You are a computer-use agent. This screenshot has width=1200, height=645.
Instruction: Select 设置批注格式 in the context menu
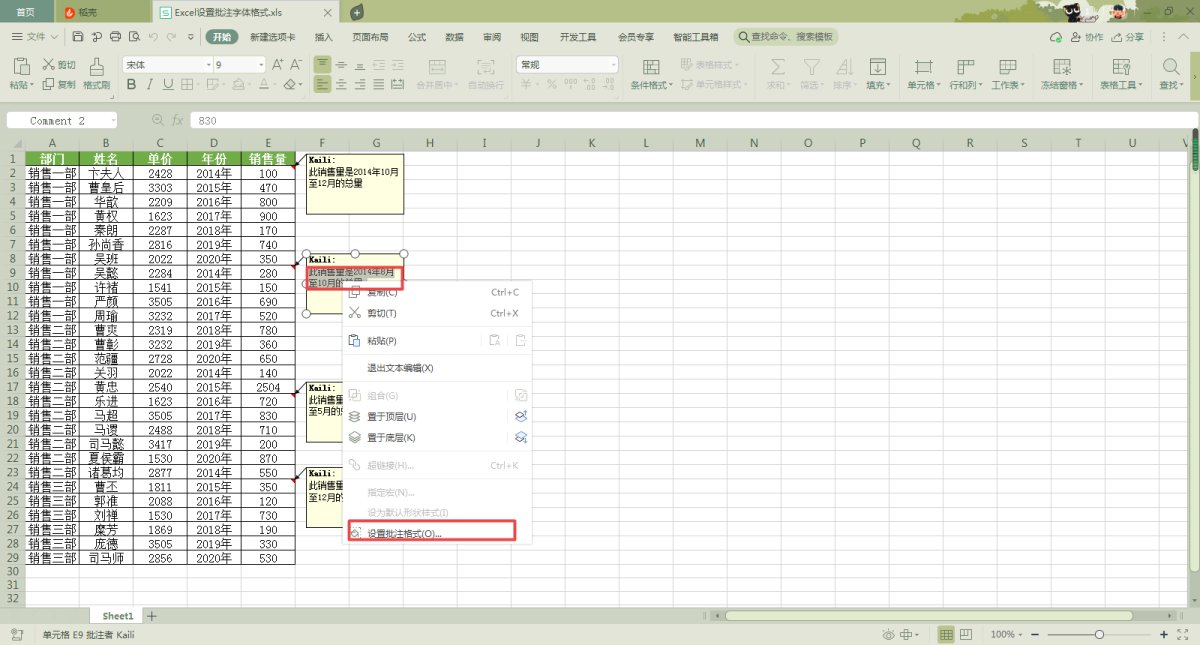point(404,534)
